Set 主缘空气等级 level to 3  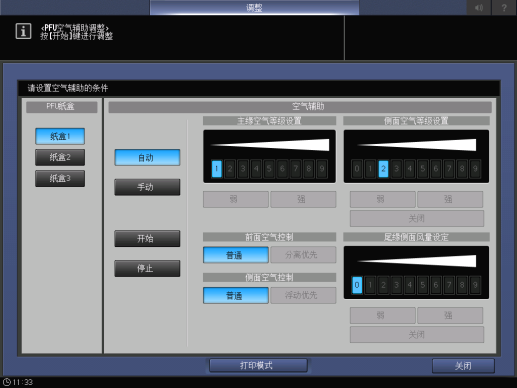pos(243,169)
